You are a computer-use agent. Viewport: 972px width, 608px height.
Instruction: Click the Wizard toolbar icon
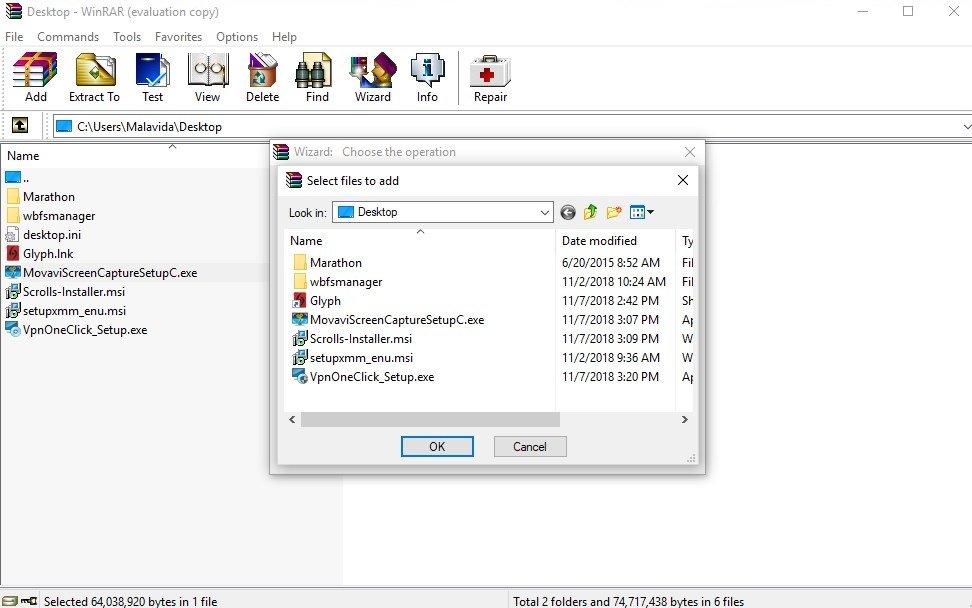373,69
